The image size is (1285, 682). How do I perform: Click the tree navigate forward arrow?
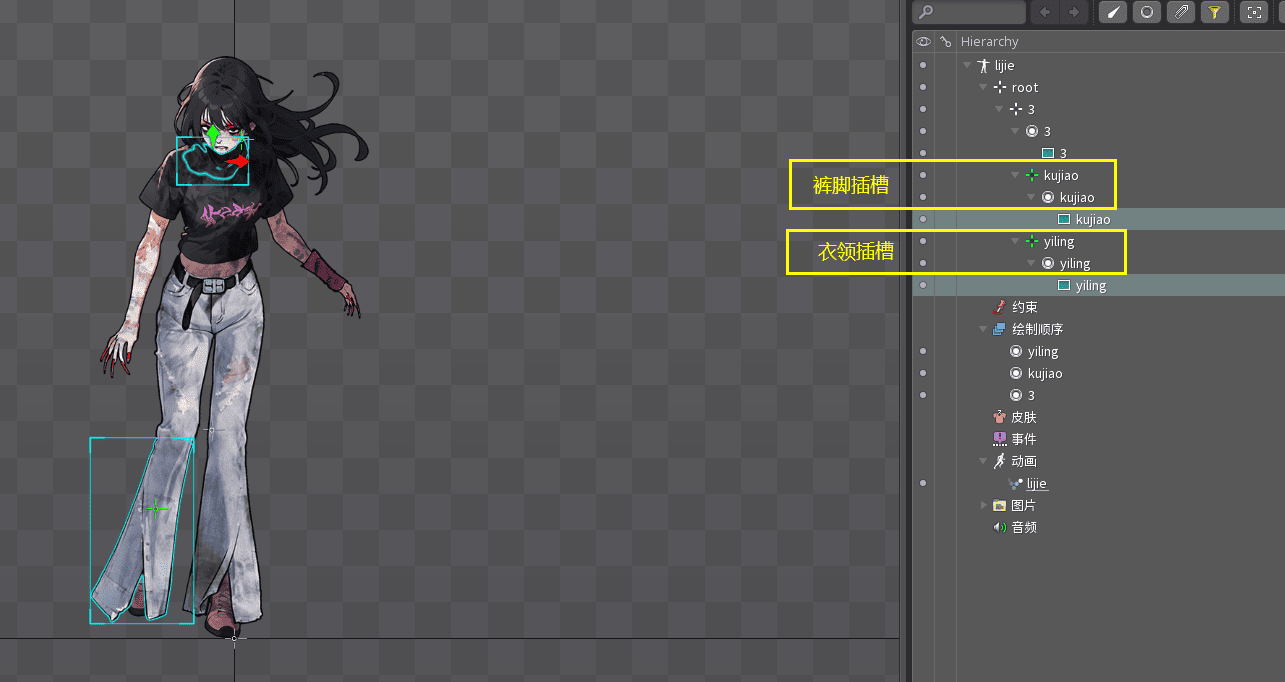click(1073, 12)
